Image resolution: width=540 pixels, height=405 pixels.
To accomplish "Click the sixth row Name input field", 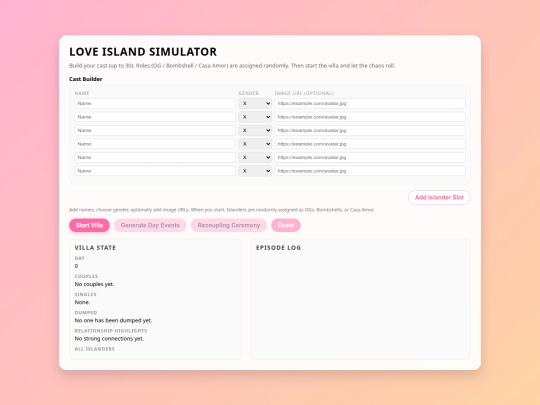I will [x=155, y=171].
